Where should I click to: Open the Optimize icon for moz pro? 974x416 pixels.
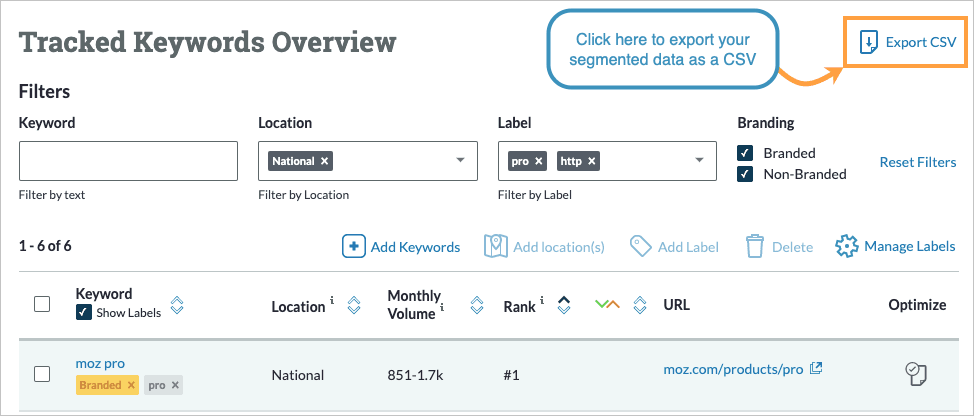tap(916, 374)
